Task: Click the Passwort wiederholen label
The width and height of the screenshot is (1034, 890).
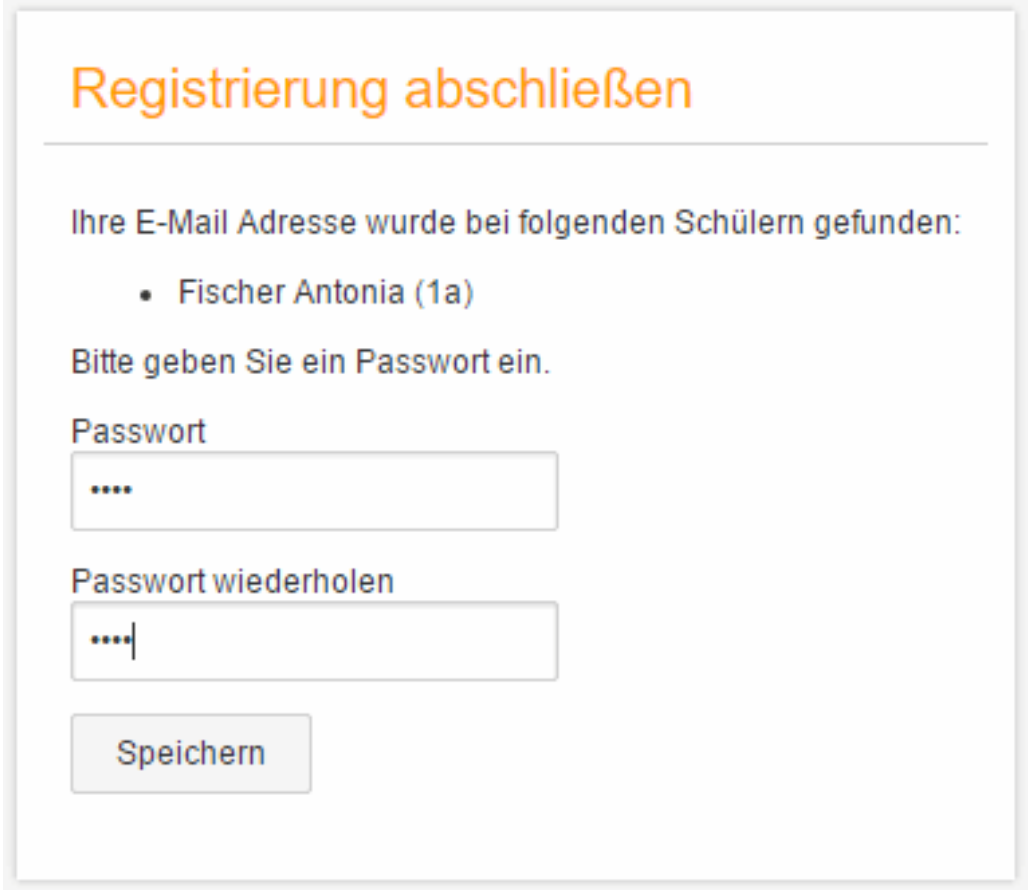Action: (232, 581)
